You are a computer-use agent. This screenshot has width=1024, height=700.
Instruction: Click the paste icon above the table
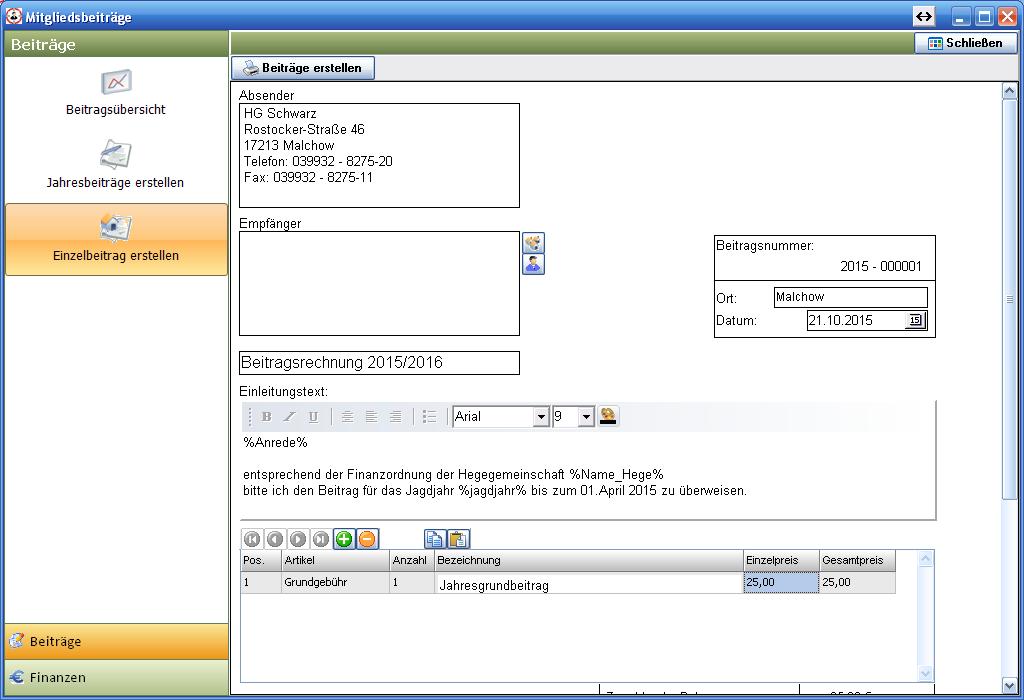(x=458, y=539)
